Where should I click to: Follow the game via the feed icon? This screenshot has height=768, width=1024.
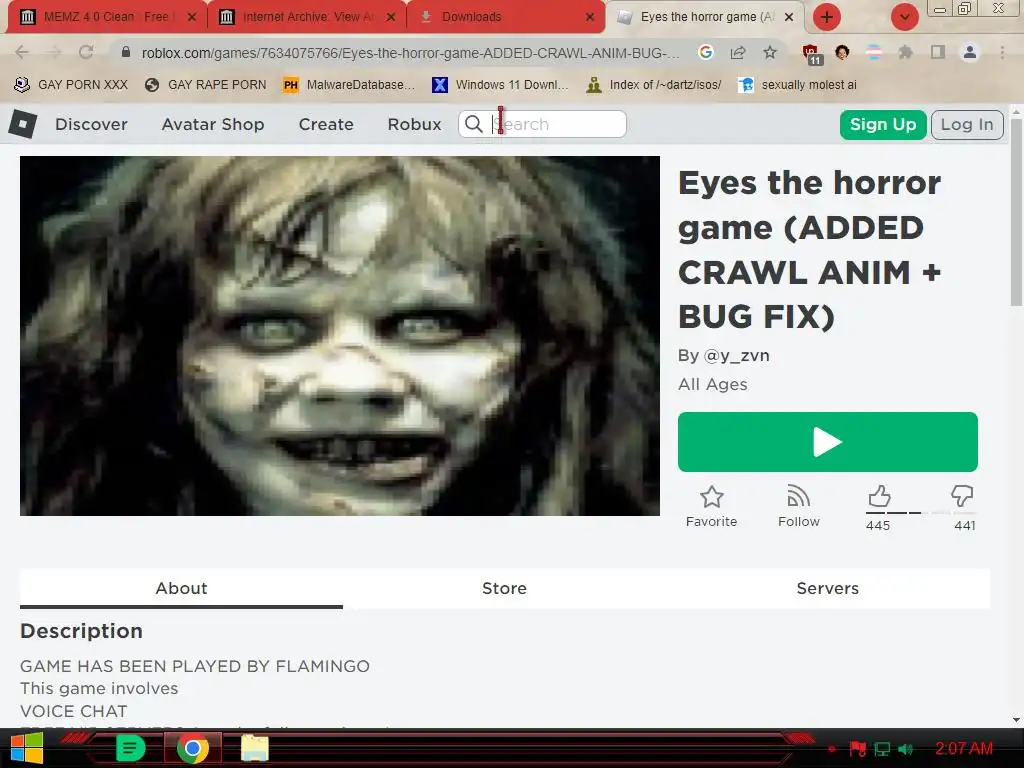pos(799,497)
